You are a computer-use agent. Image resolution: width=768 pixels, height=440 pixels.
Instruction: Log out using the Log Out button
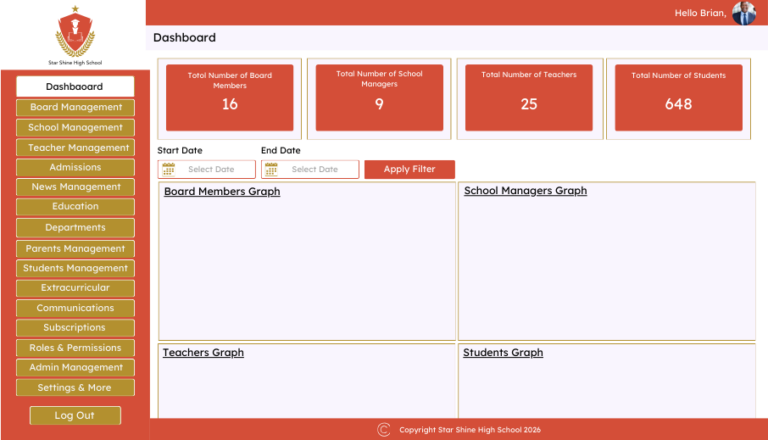74,415
